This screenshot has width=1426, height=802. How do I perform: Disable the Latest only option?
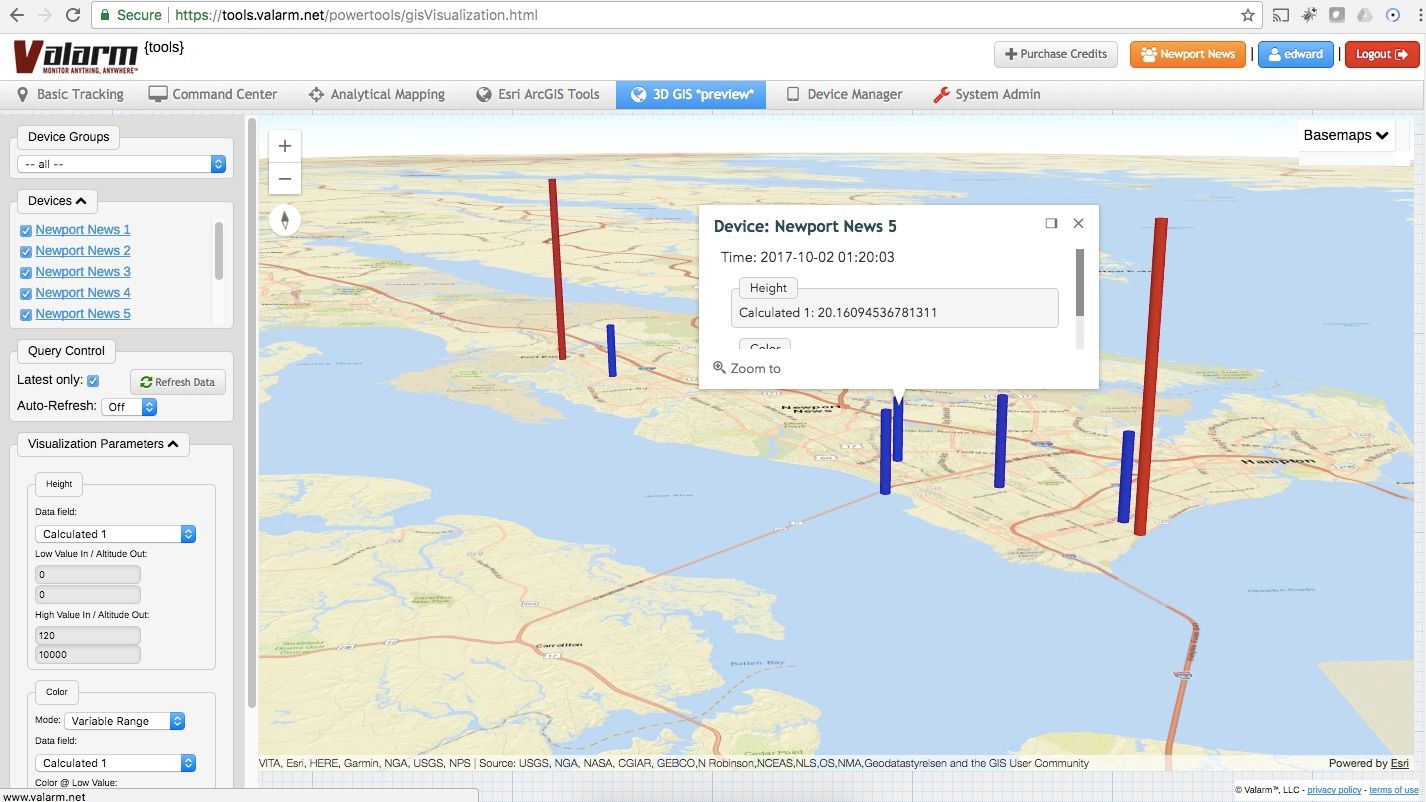[x=95, y=380]
